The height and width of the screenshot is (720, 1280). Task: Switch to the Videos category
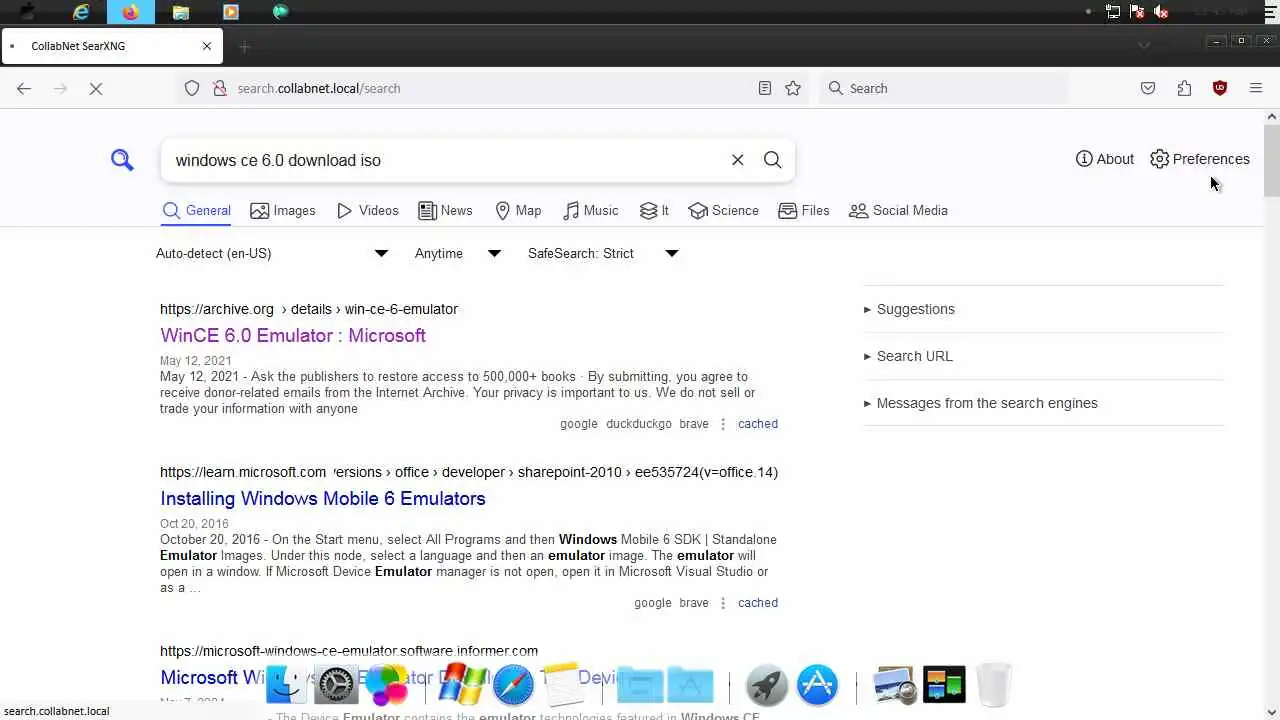(x=368, y=211)
